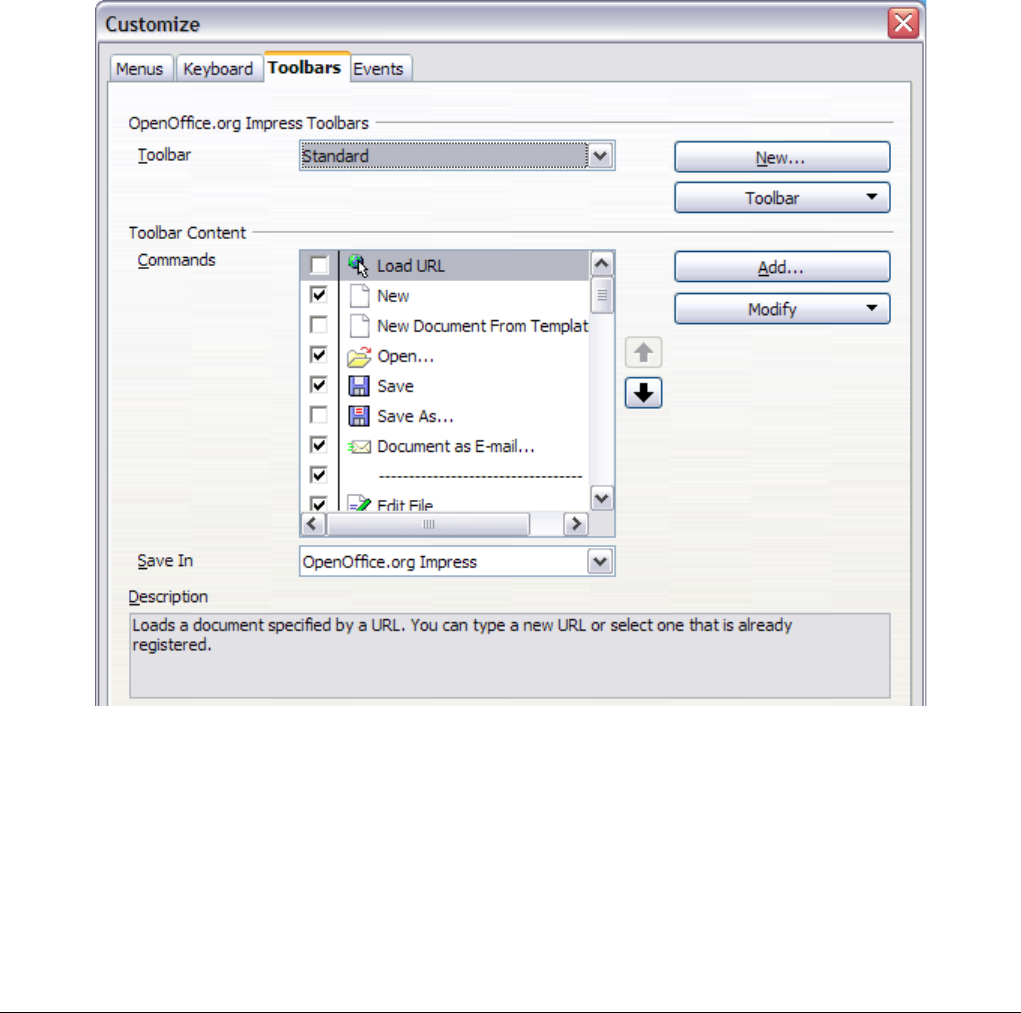Uncheck the Open... command checkbox
Screen dimensions: 1021x1013
pyautogui.click(x=319, y=355)
